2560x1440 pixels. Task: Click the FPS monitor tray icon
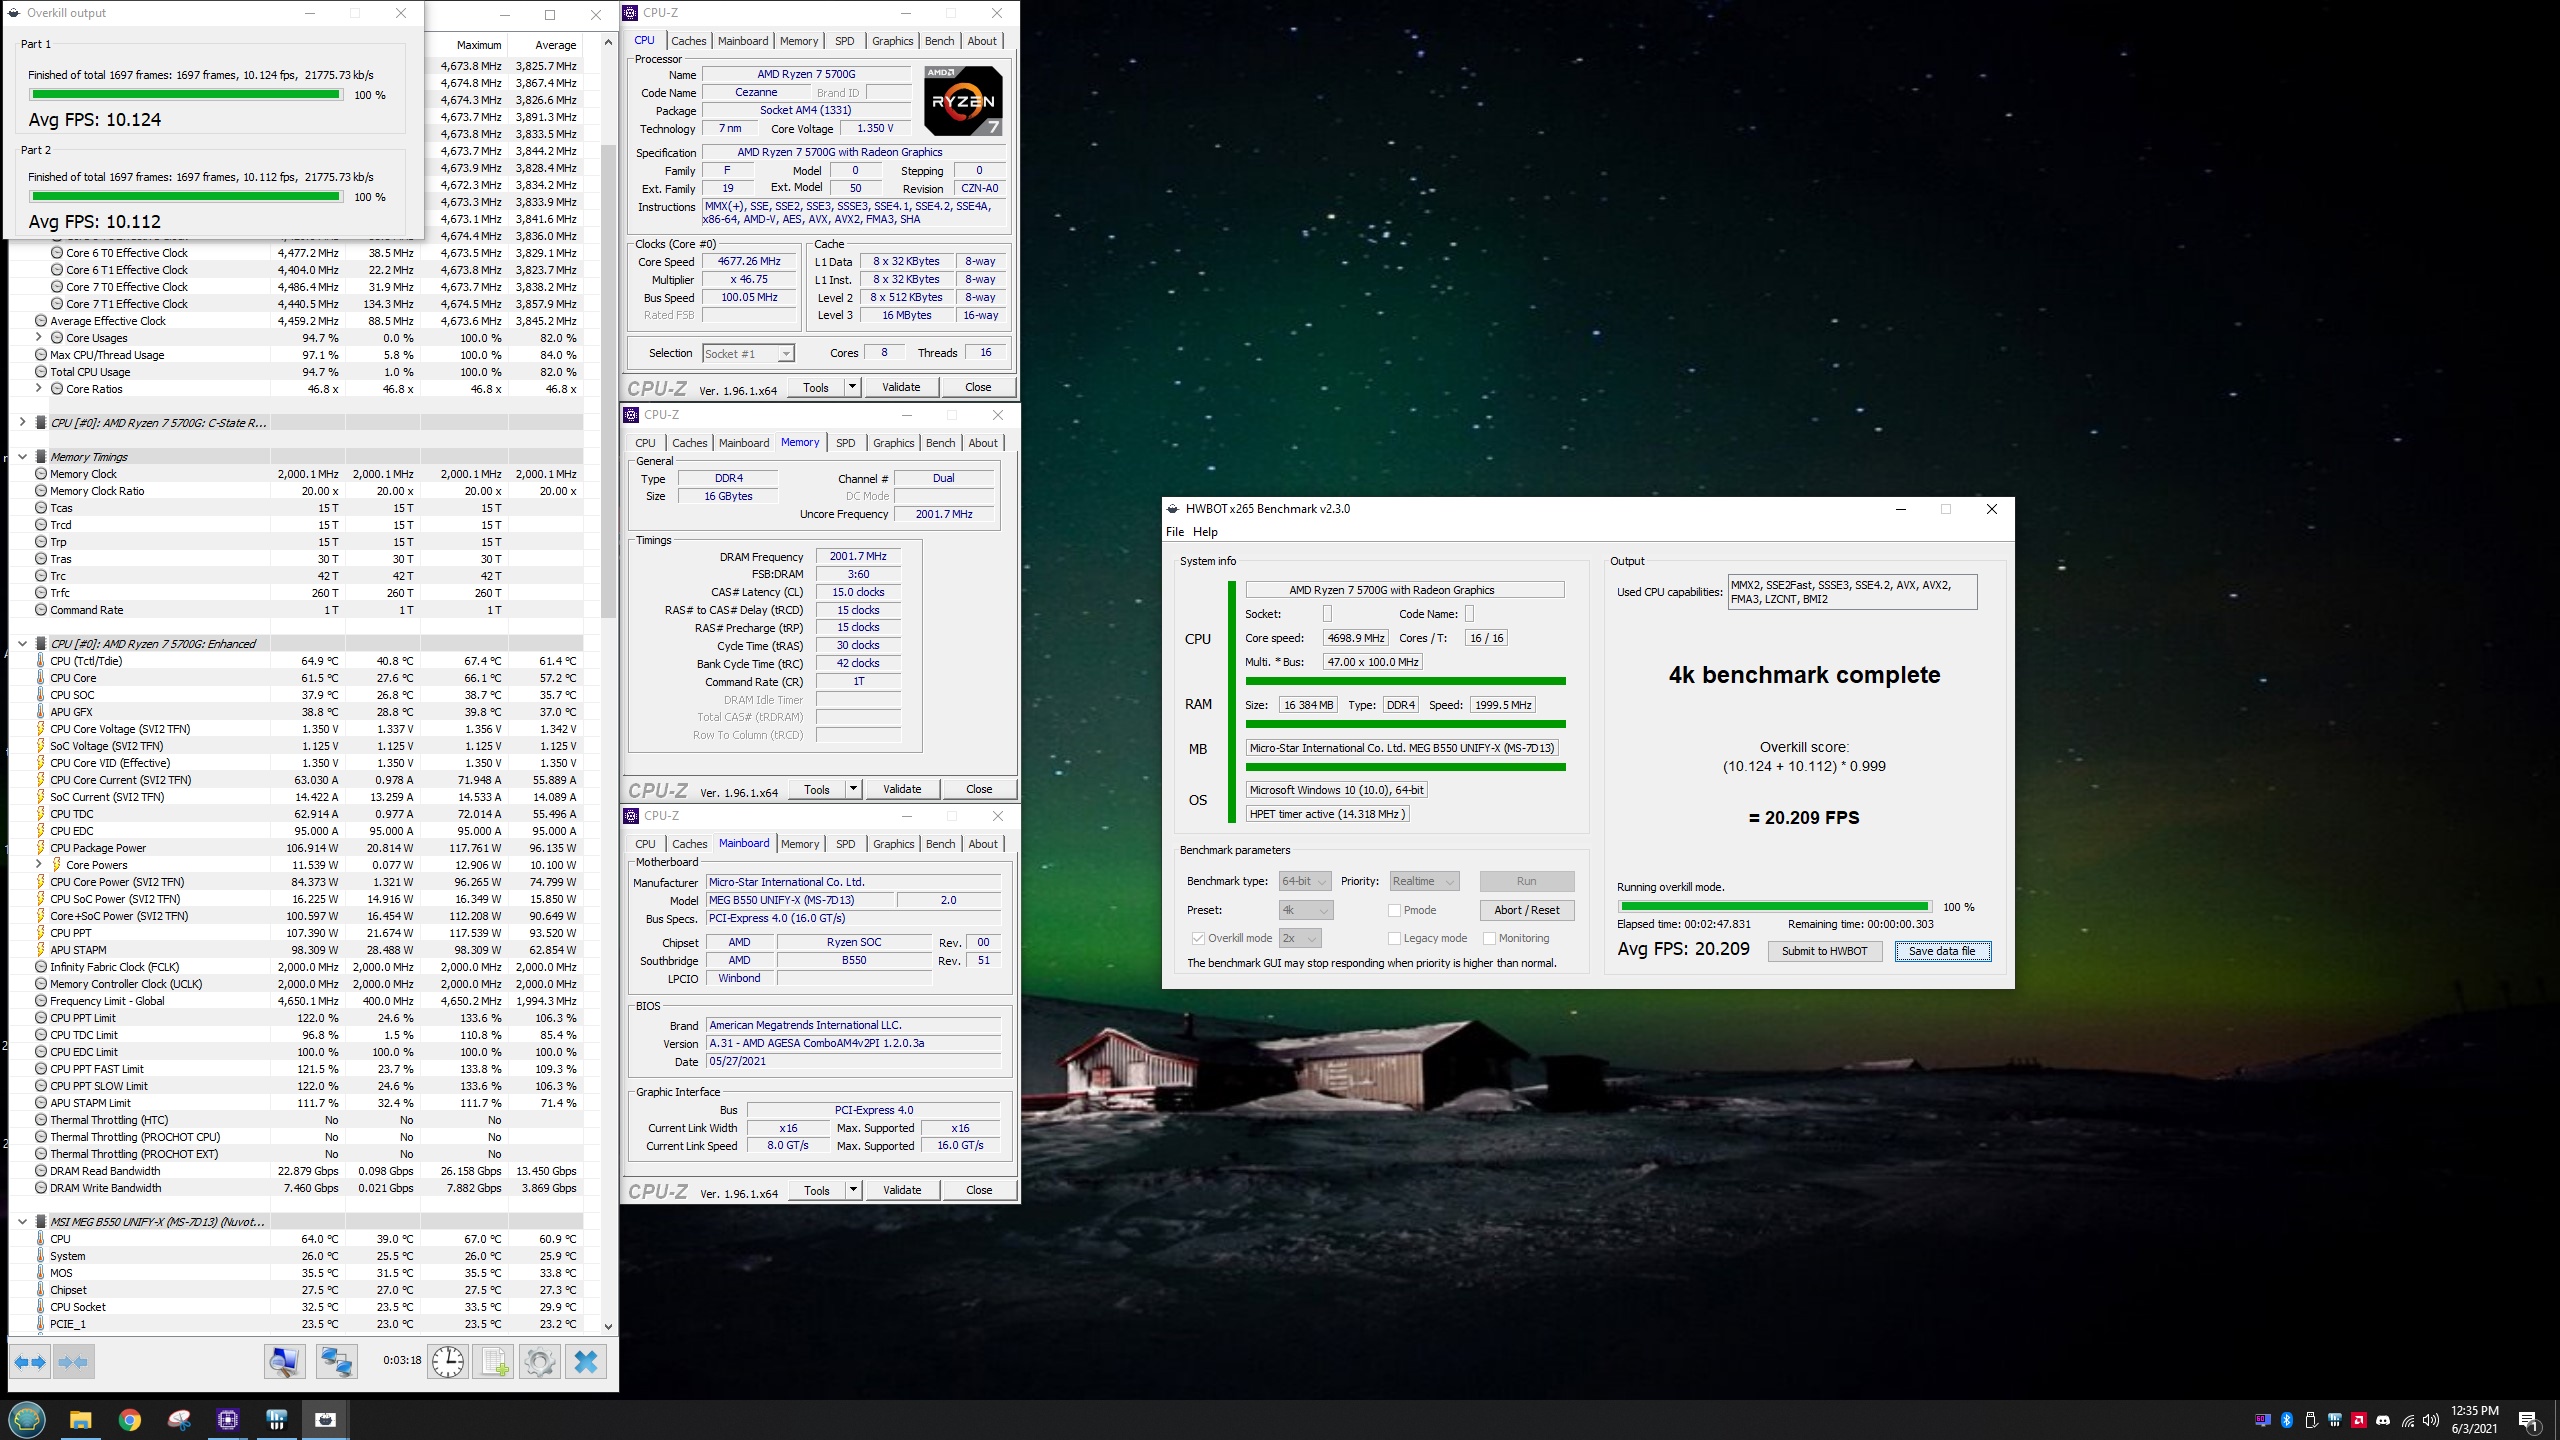(x=2263, y=1420)
